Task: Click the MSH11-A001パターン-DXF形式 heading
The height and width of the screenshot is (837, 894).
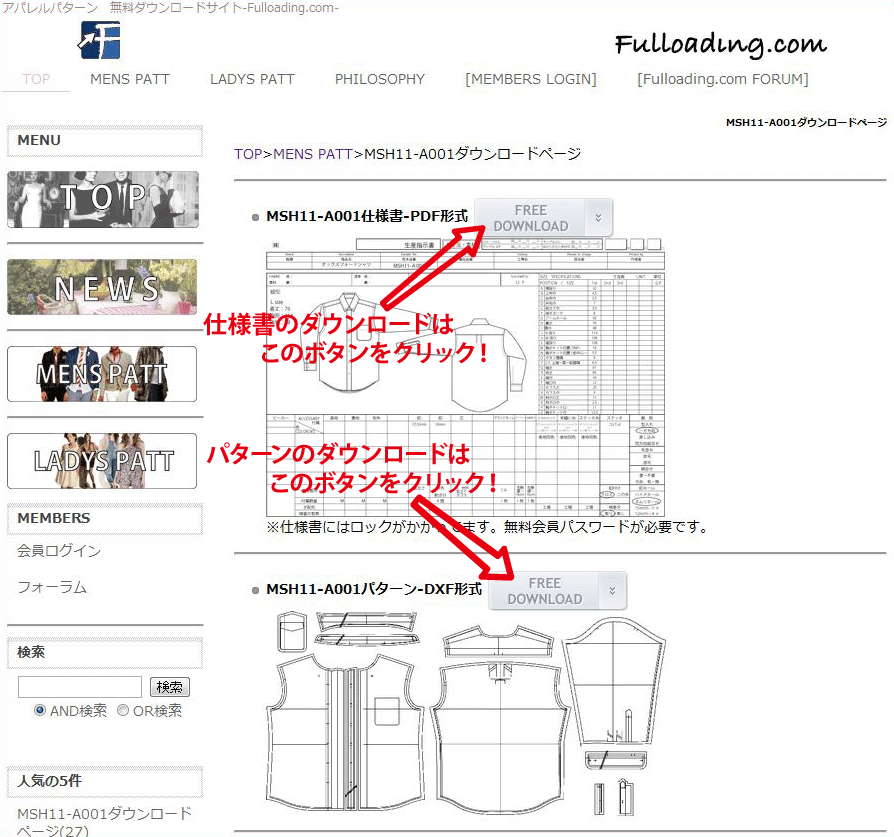Action: (x=374, y=589)
